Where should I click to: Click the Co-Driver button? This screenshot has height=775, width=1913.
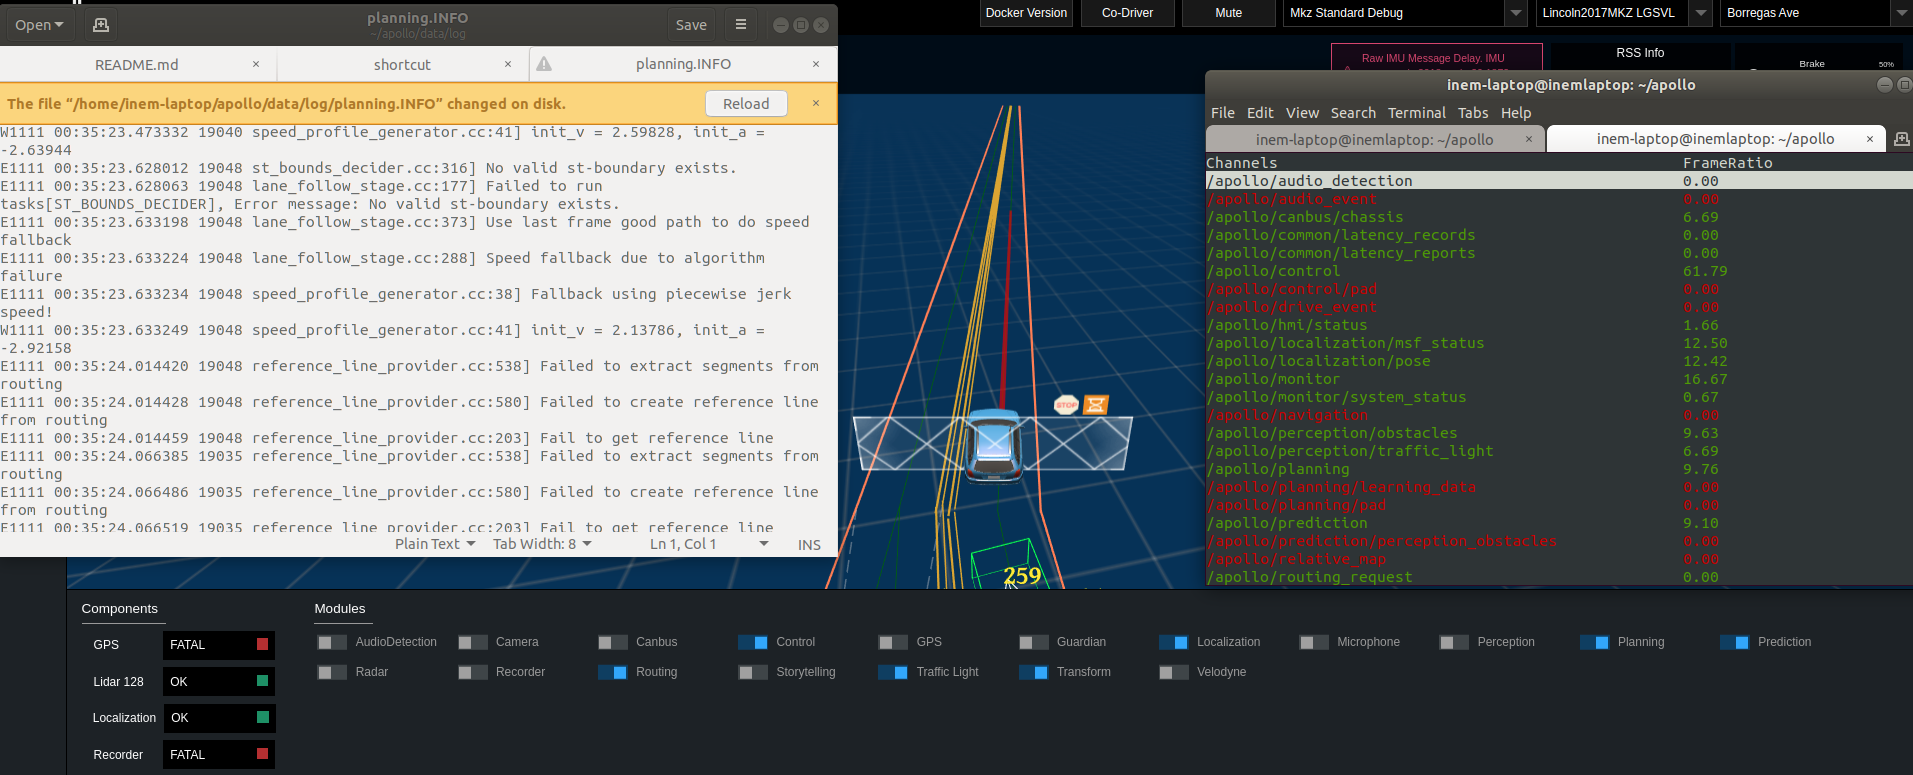(1127, 13)
